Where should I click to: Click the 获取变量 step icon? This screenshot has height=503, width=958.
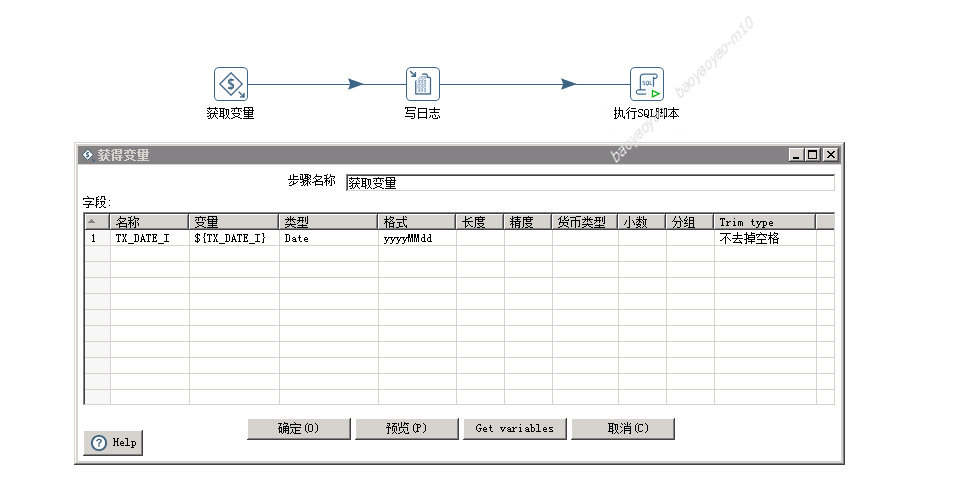(x=231, y=84)
